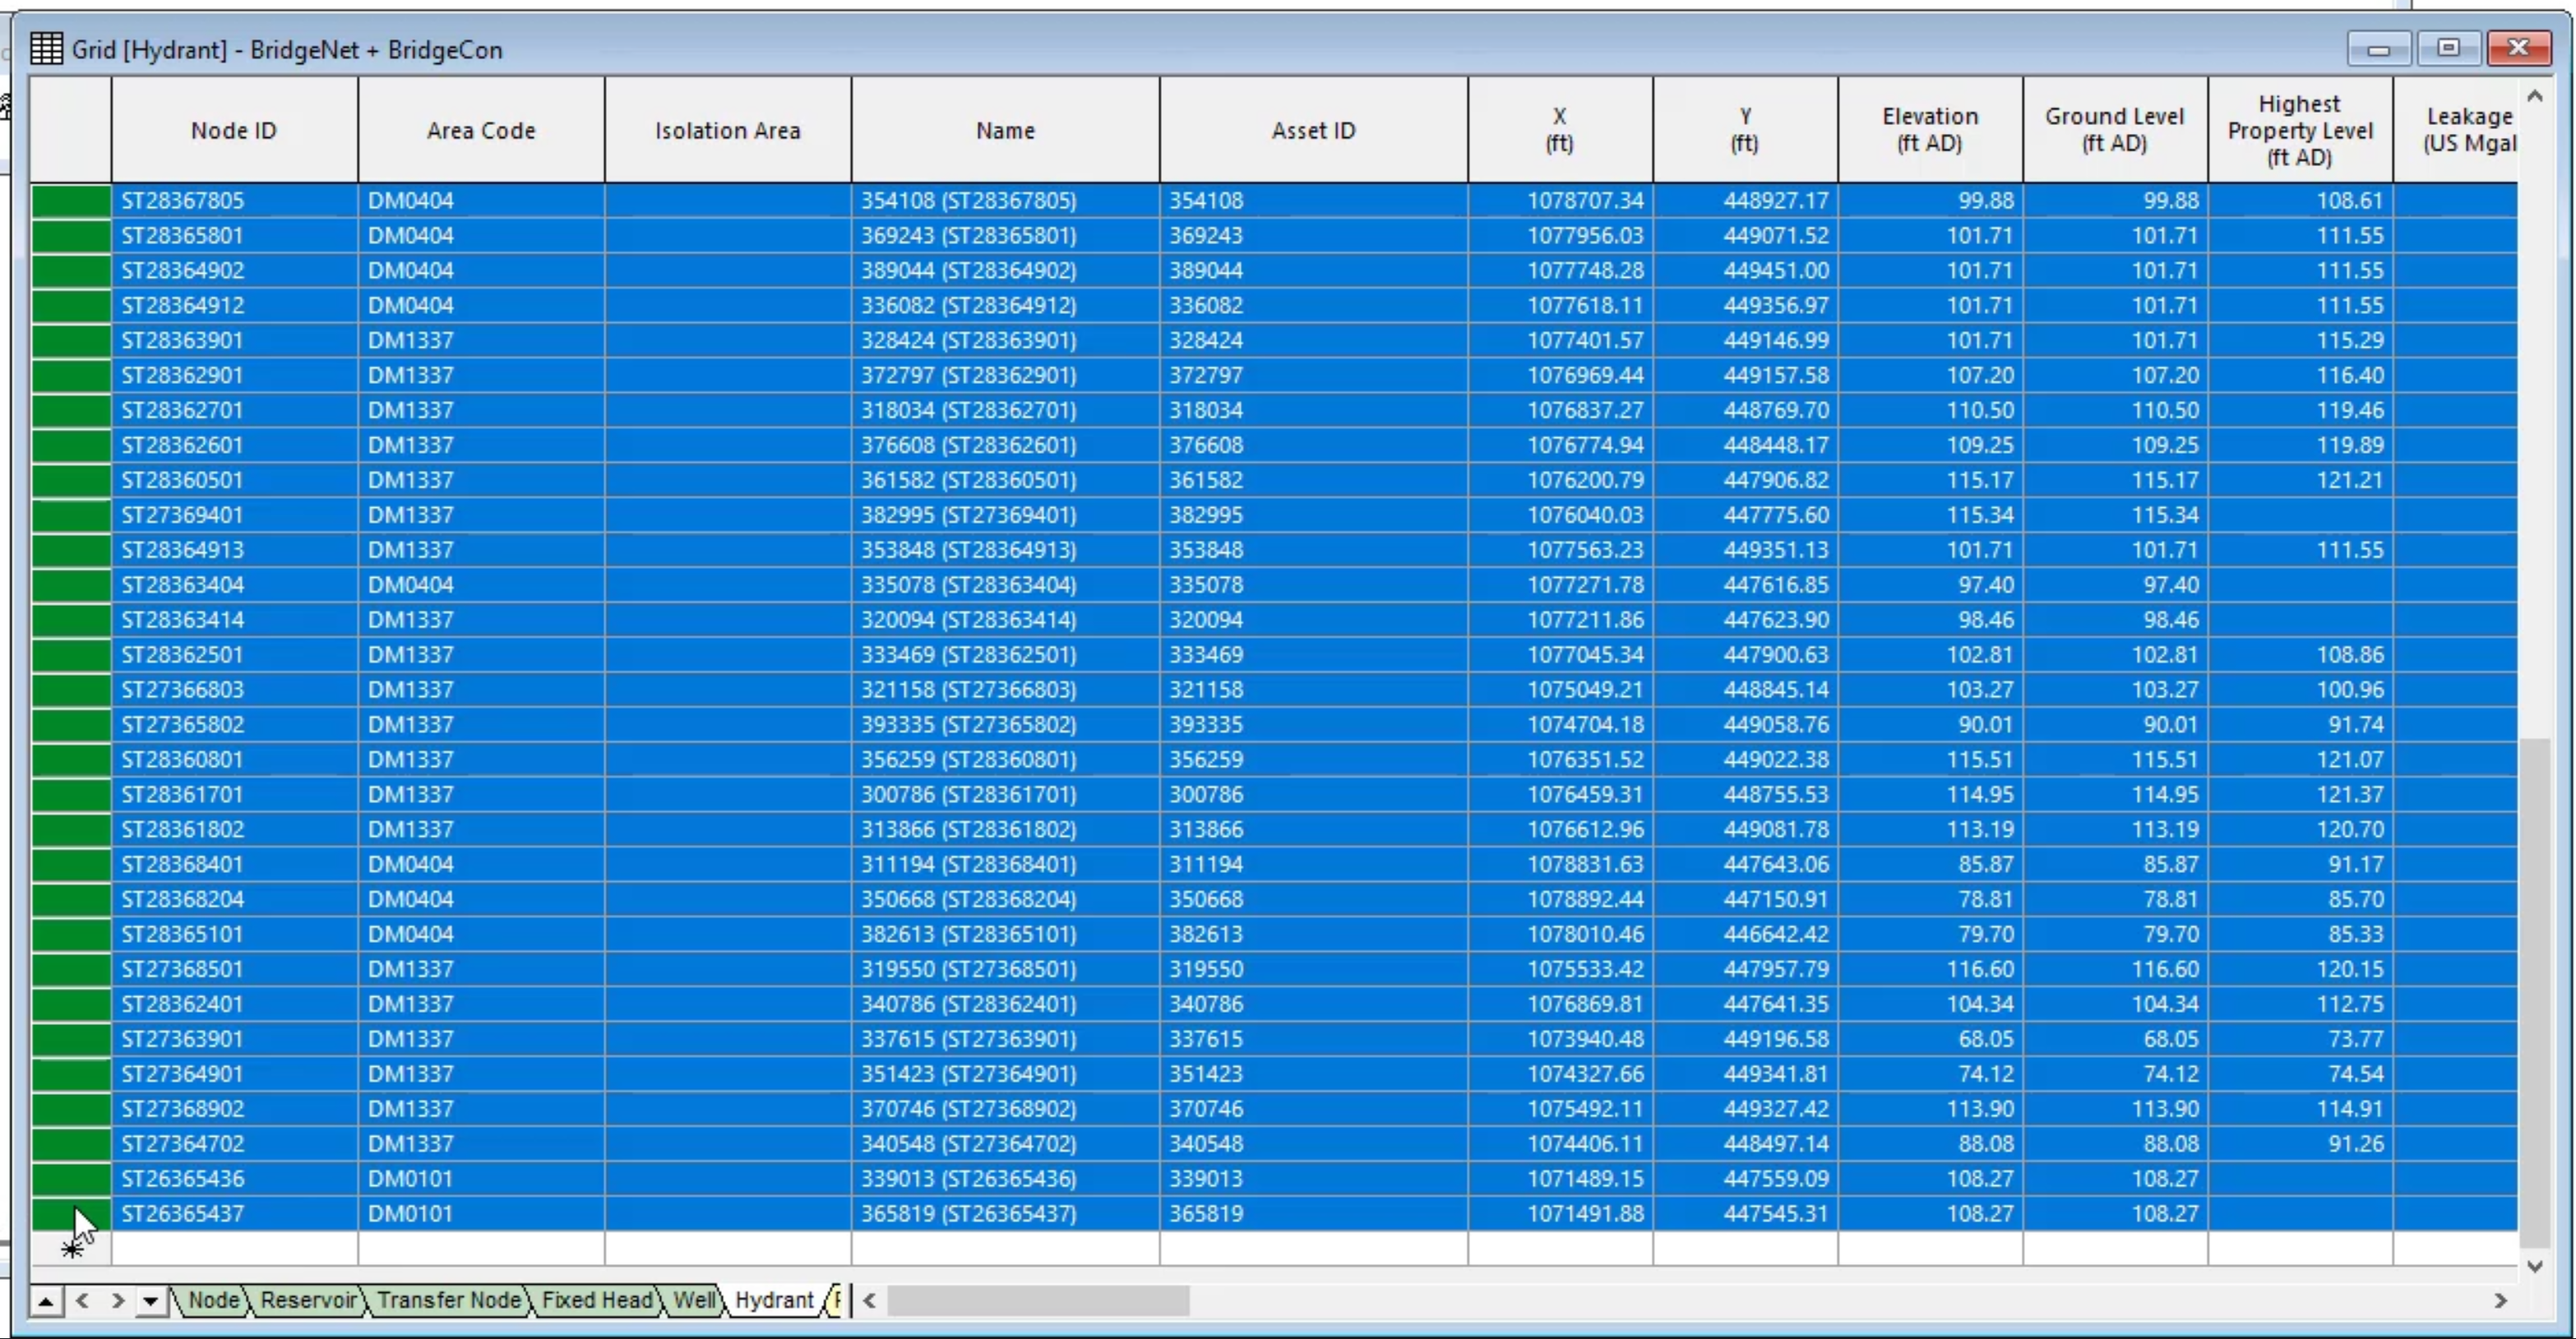
Task: Click the Grid window table icon
Action: pyautogui.click(x=46, y=48)
